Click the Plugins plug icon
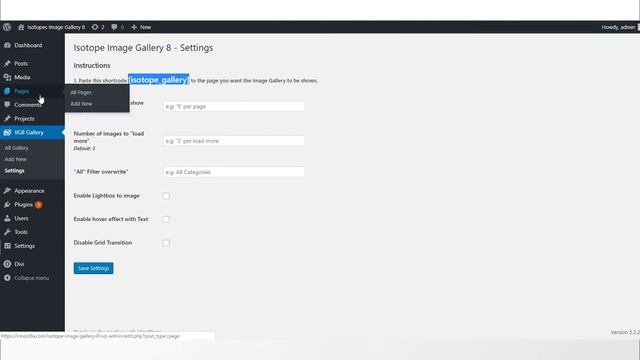Image resolution: width=640 pixels, height=360 pixels. pos(7,204)
